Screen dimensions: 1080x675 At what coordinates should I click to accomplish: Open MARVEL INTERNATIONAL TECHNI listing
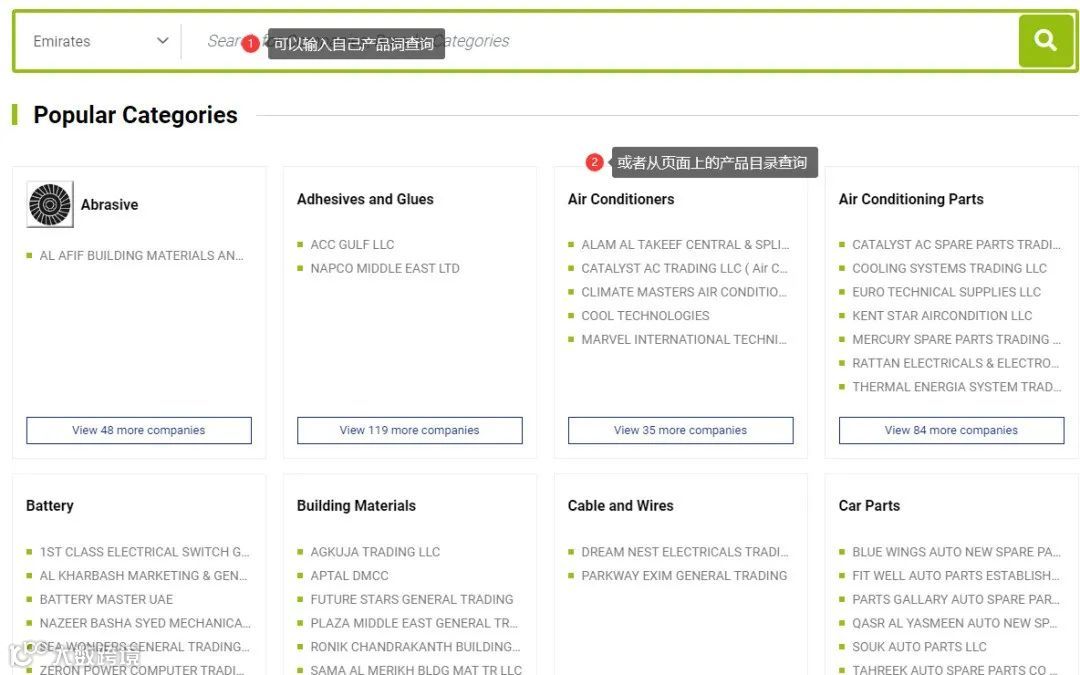pyautogui.click(x=683, y=339)
